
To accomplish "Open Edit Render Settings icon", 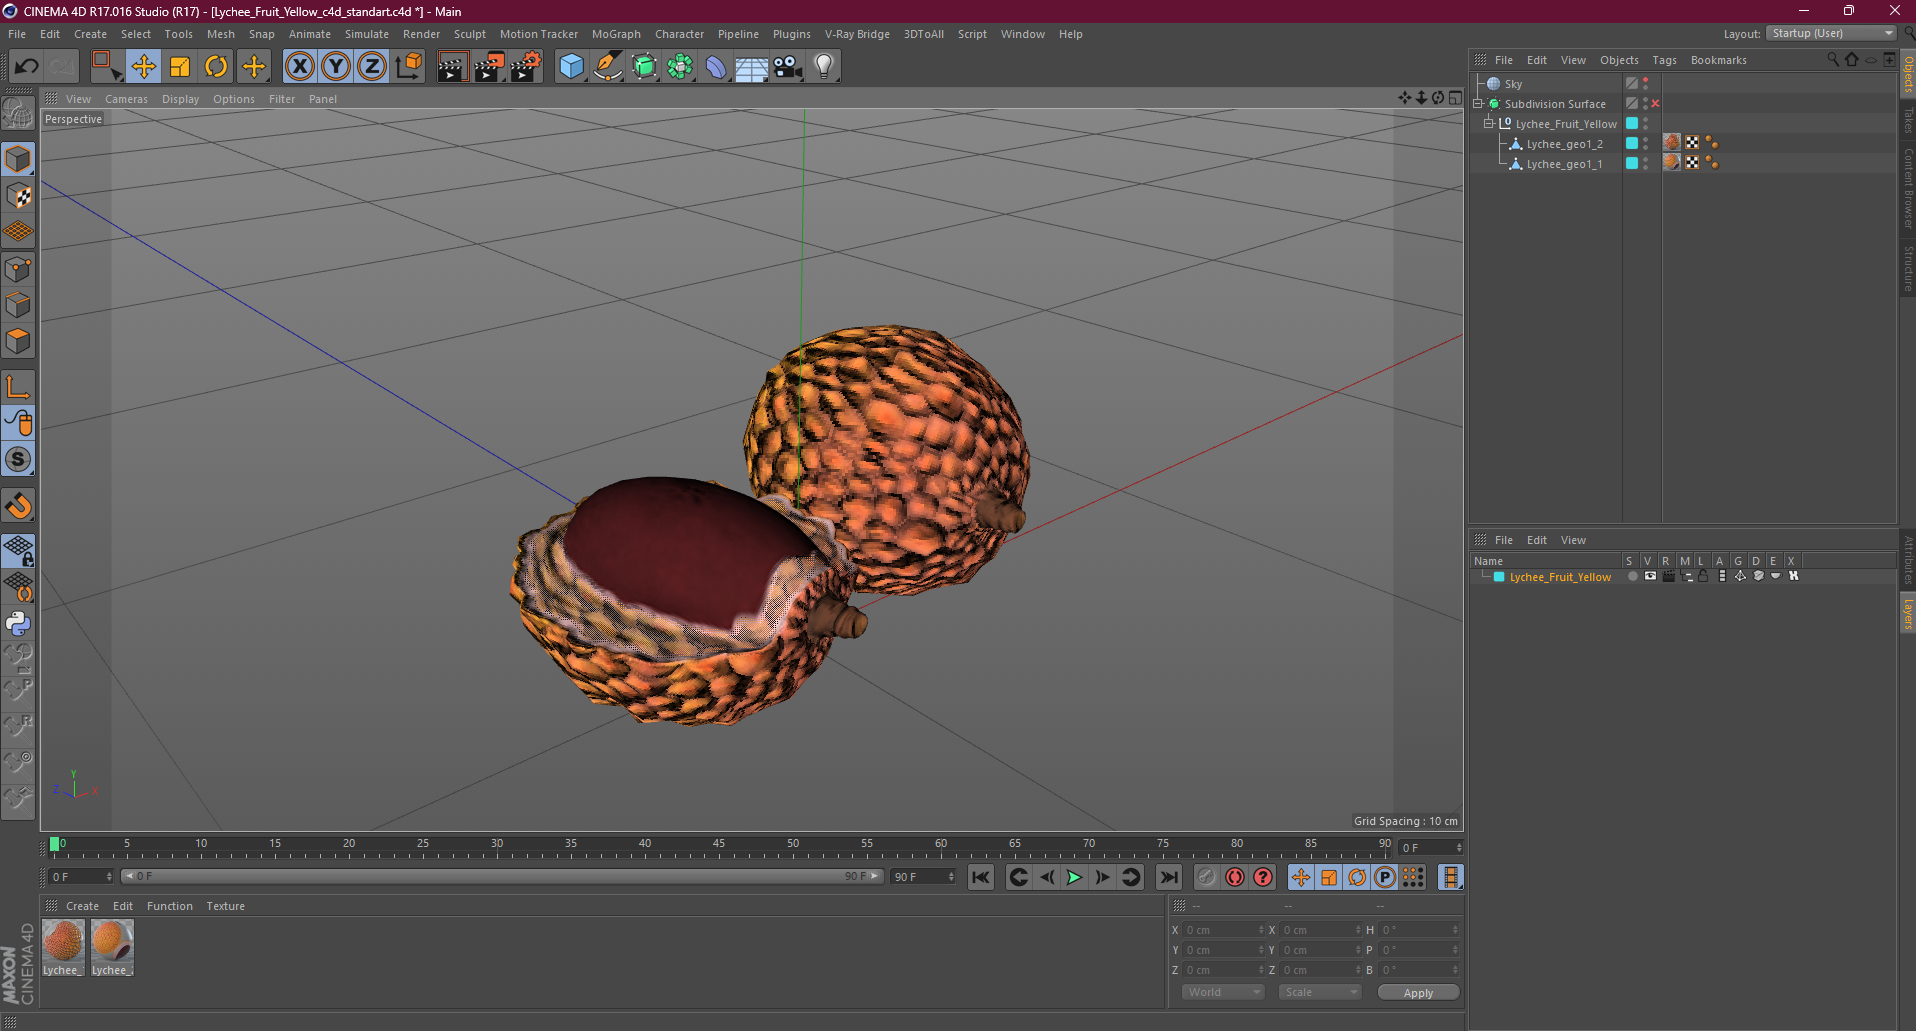I will [x=526, y=67].
